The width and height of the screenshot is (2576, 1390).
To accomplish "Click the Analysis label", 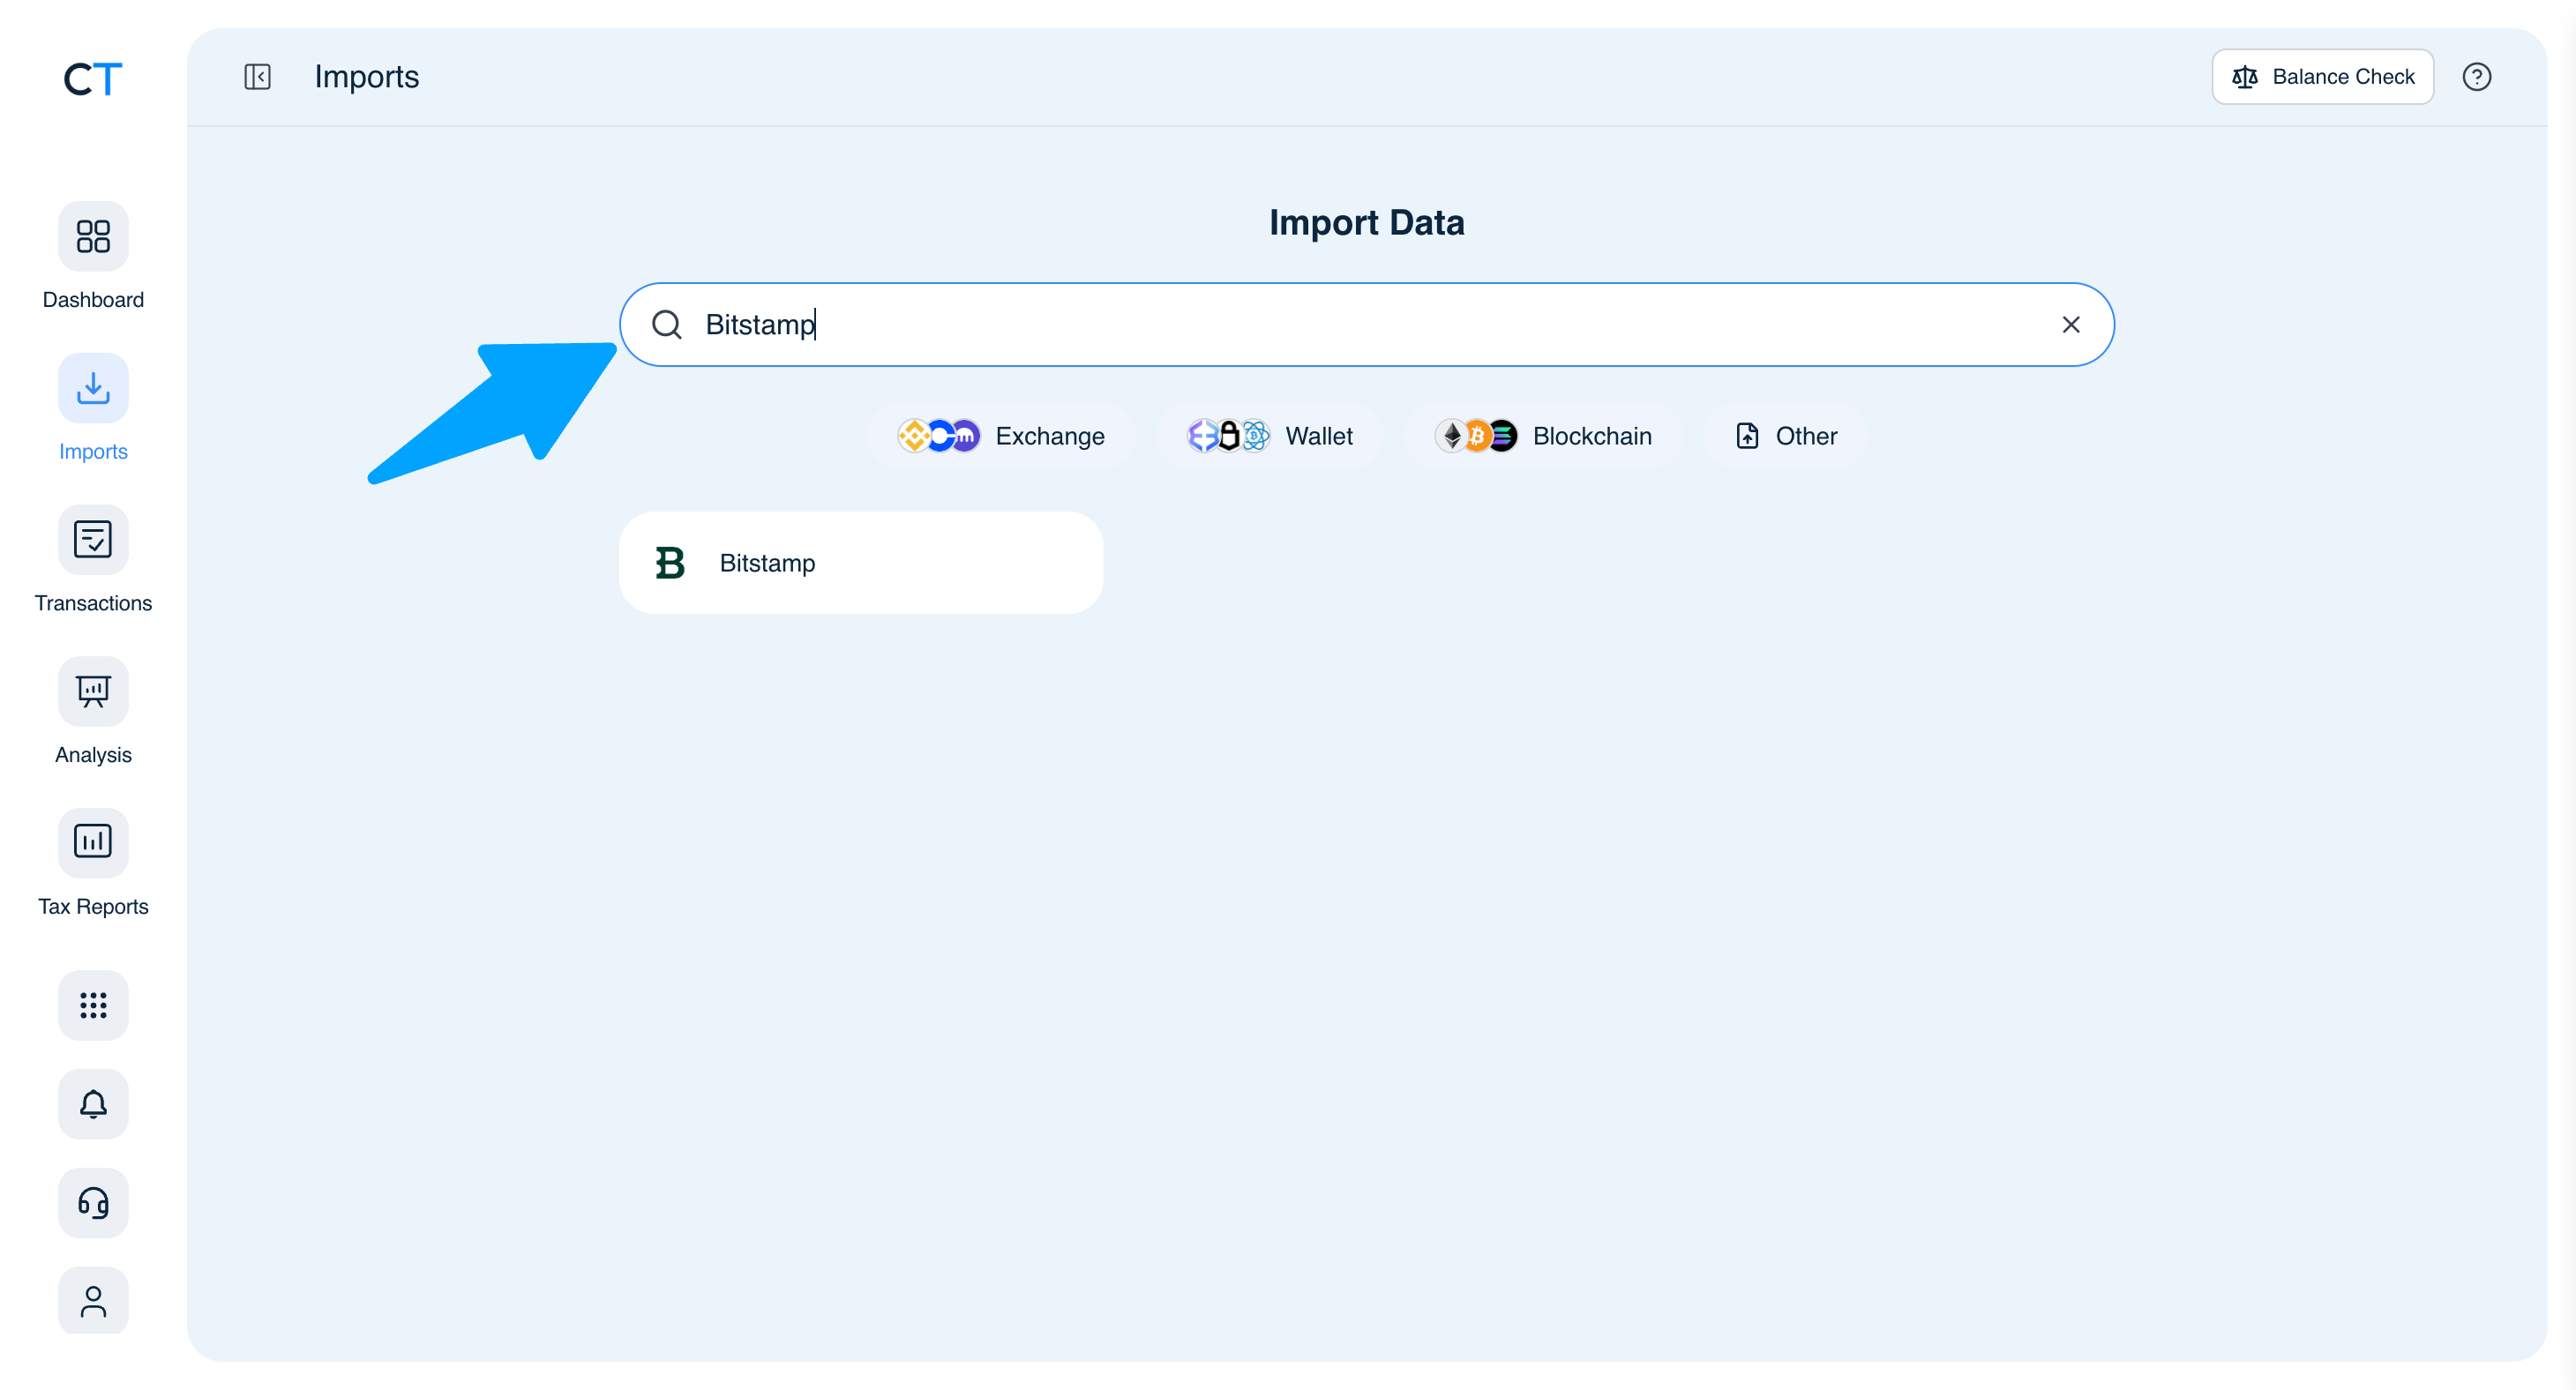I will [93, 755].
